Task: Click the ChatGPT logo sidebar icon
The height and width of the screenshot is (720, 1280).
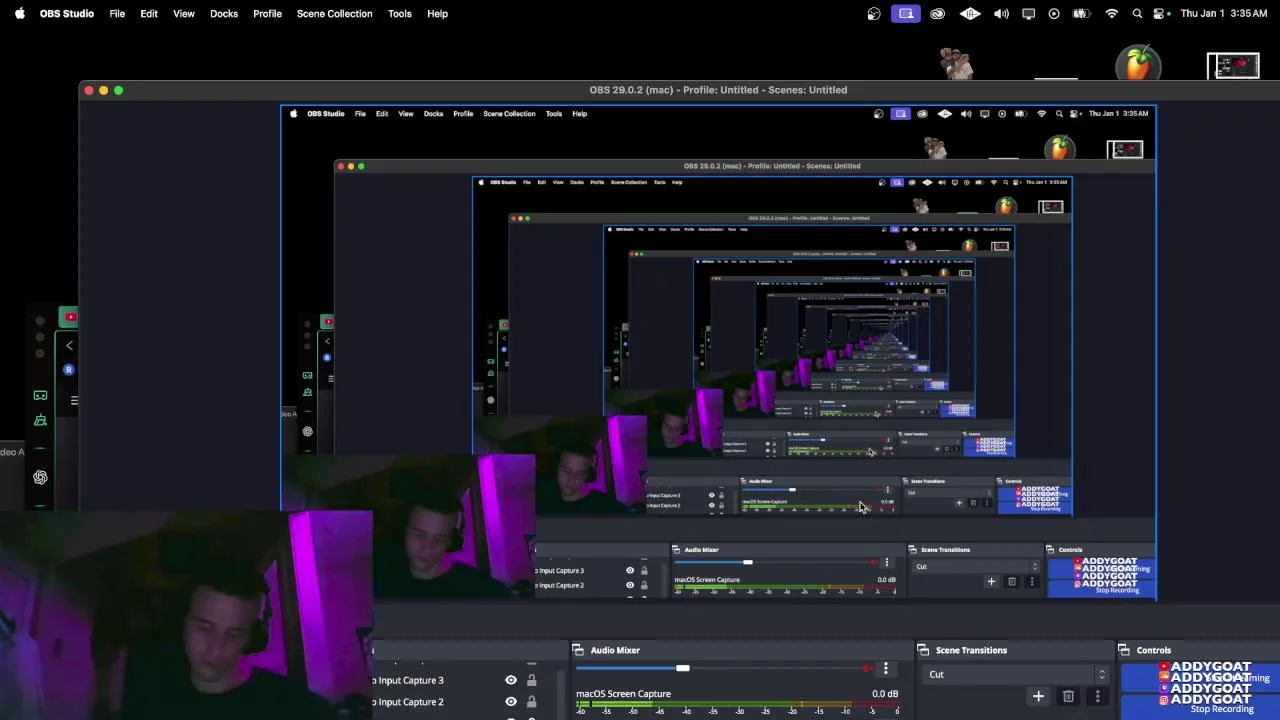Action: tap(40, 477)
